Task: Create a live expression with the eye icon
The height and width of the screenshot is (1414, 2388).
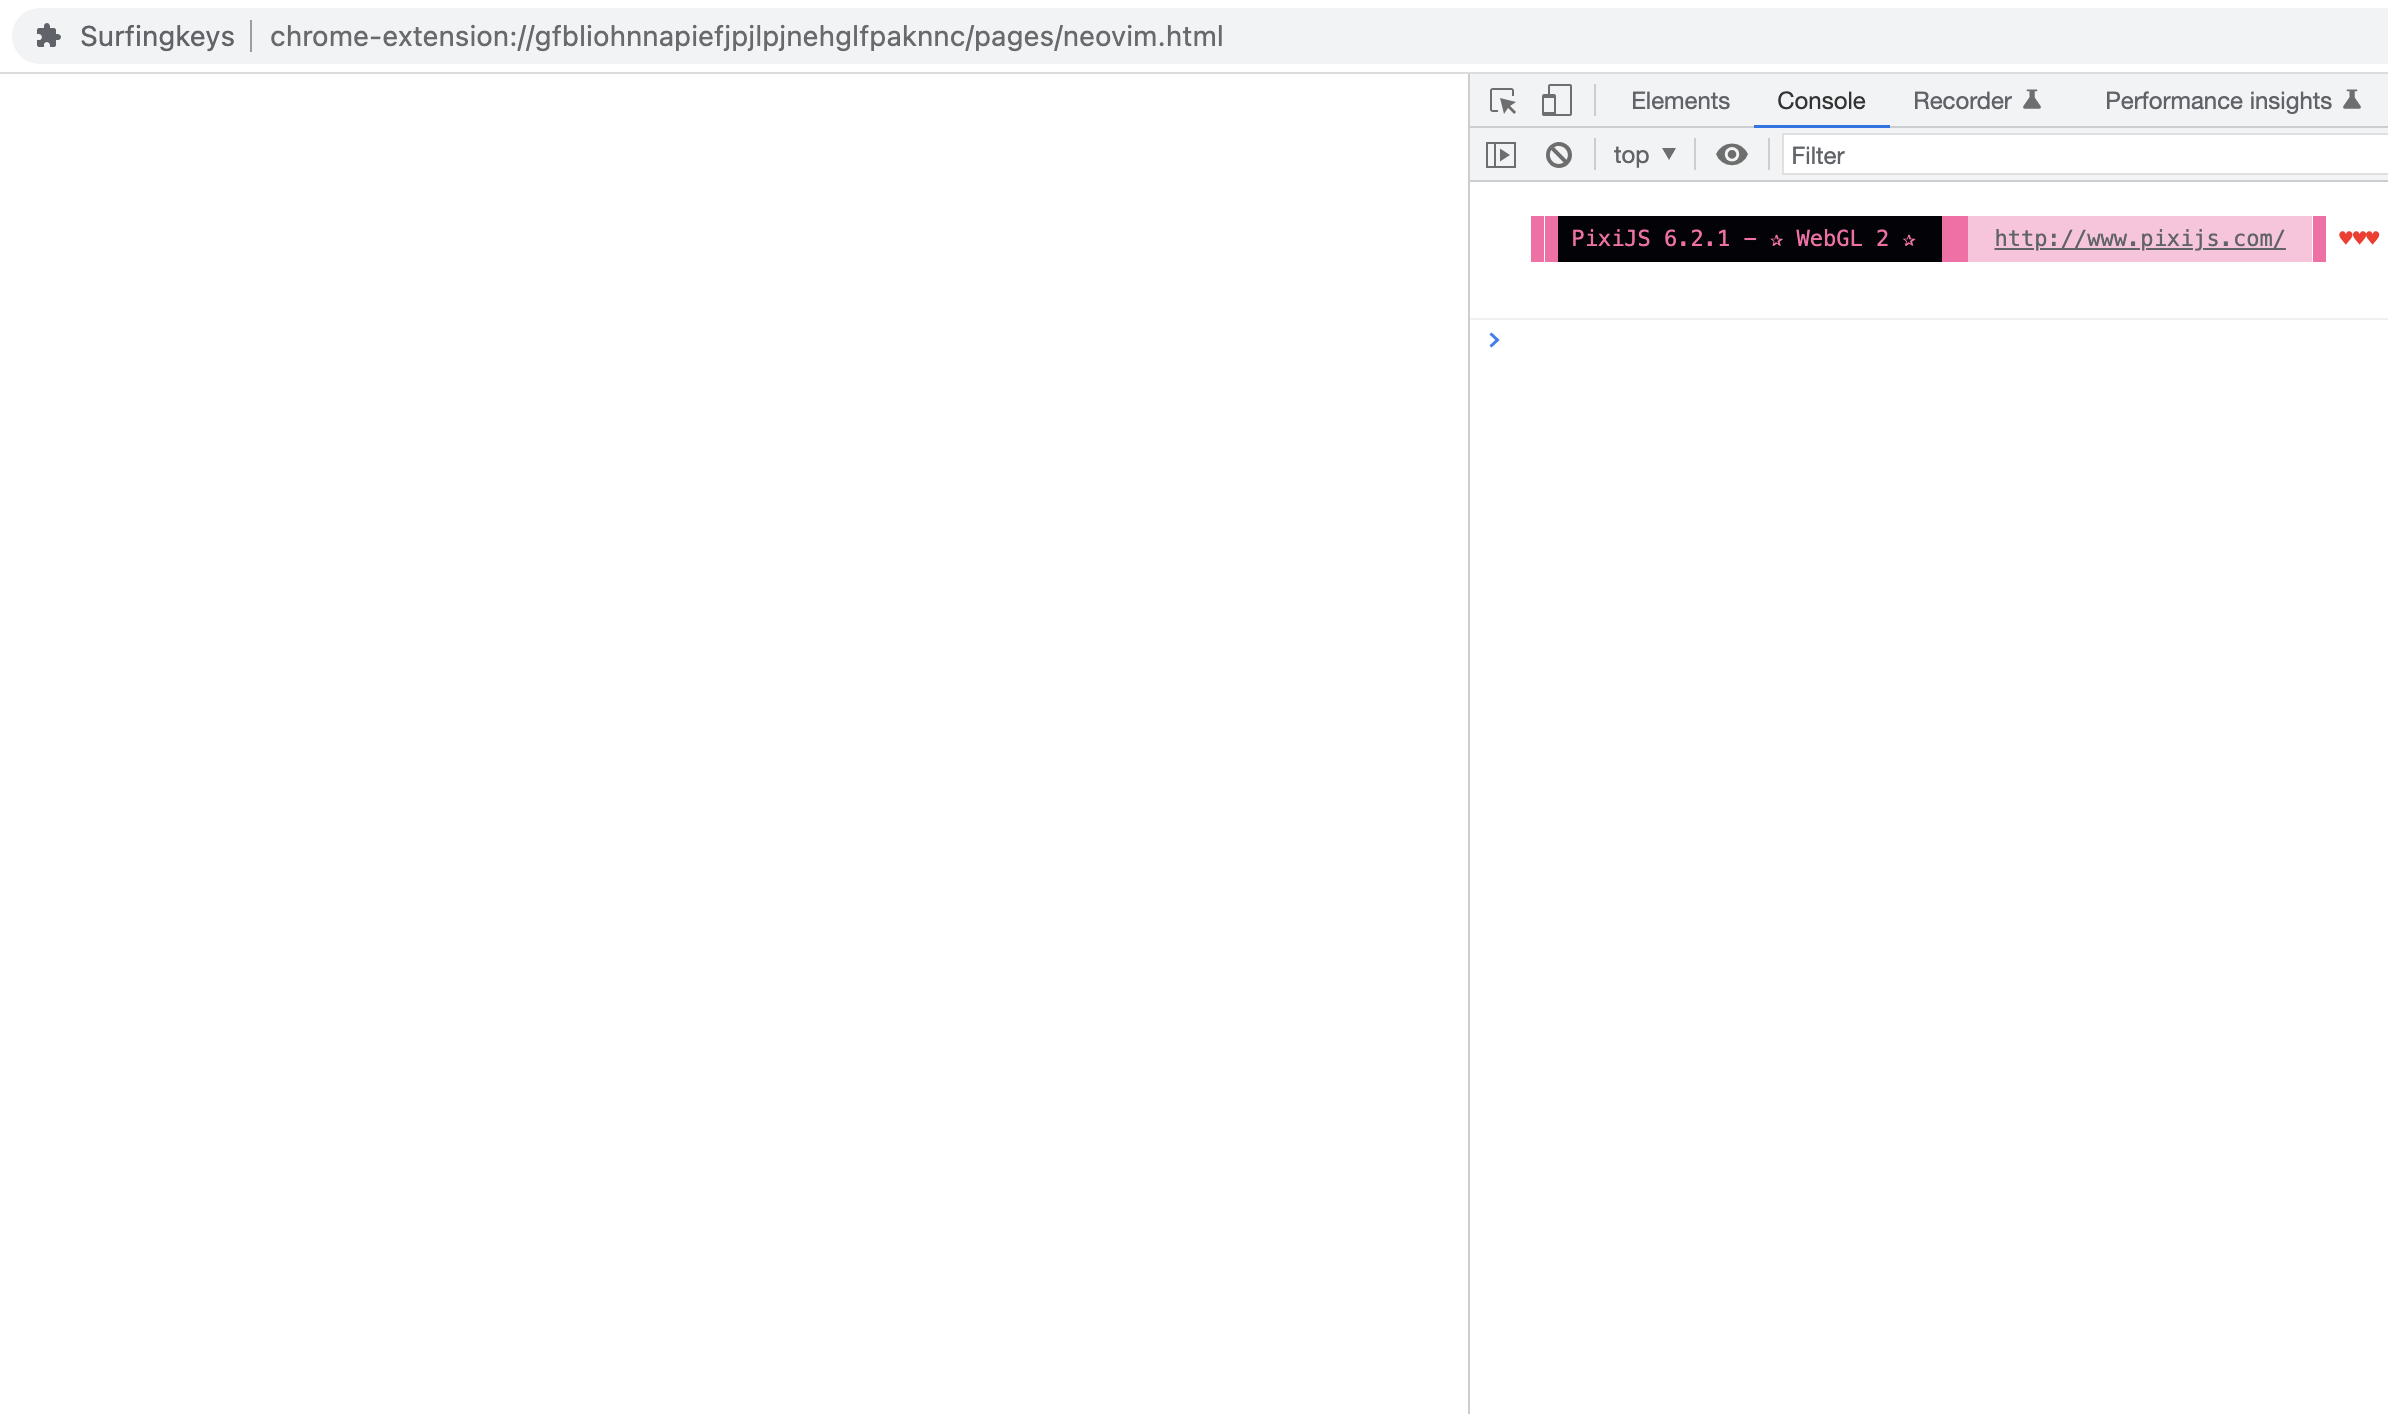Action: pyautogui.click(x=1732, y=154)
